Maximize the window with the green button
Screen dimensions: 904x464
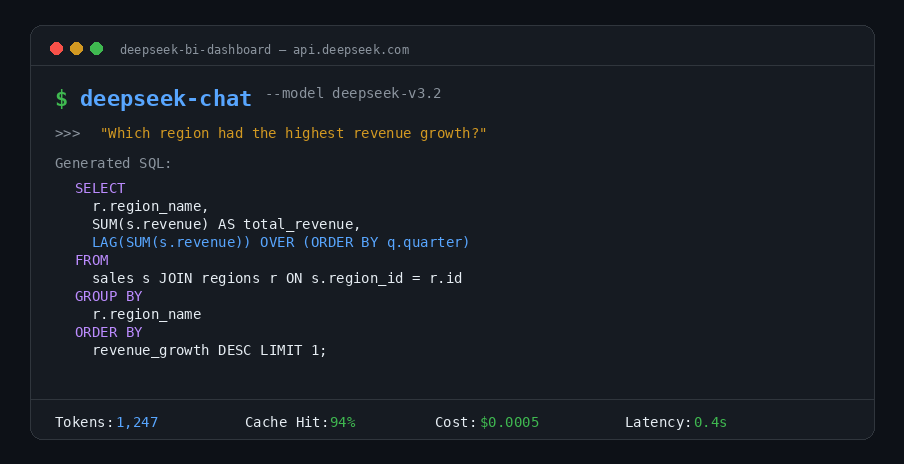(97, 48)
